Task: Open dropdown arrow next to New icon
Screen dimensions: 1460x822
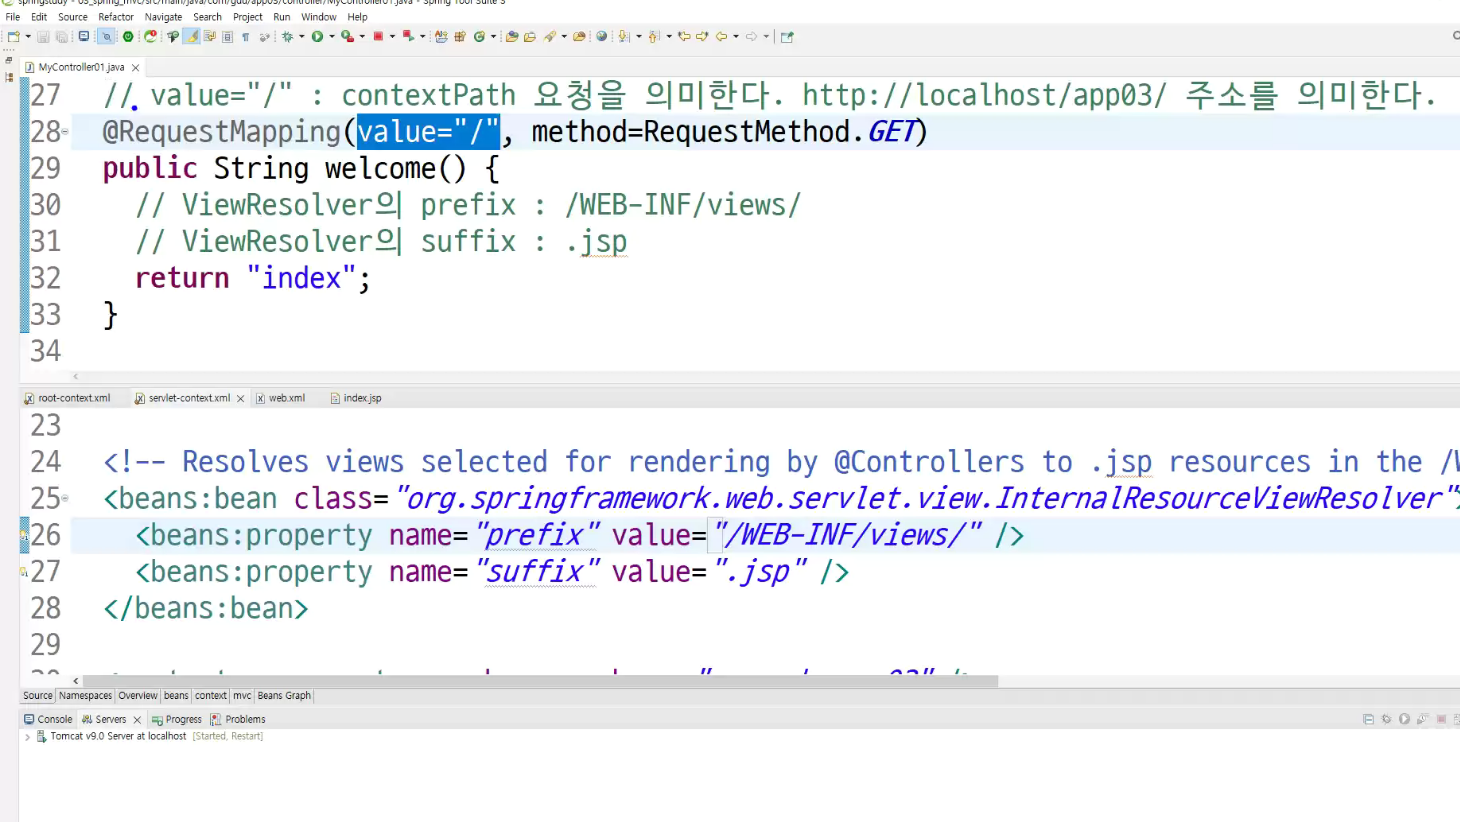Action: coord(28,37)
